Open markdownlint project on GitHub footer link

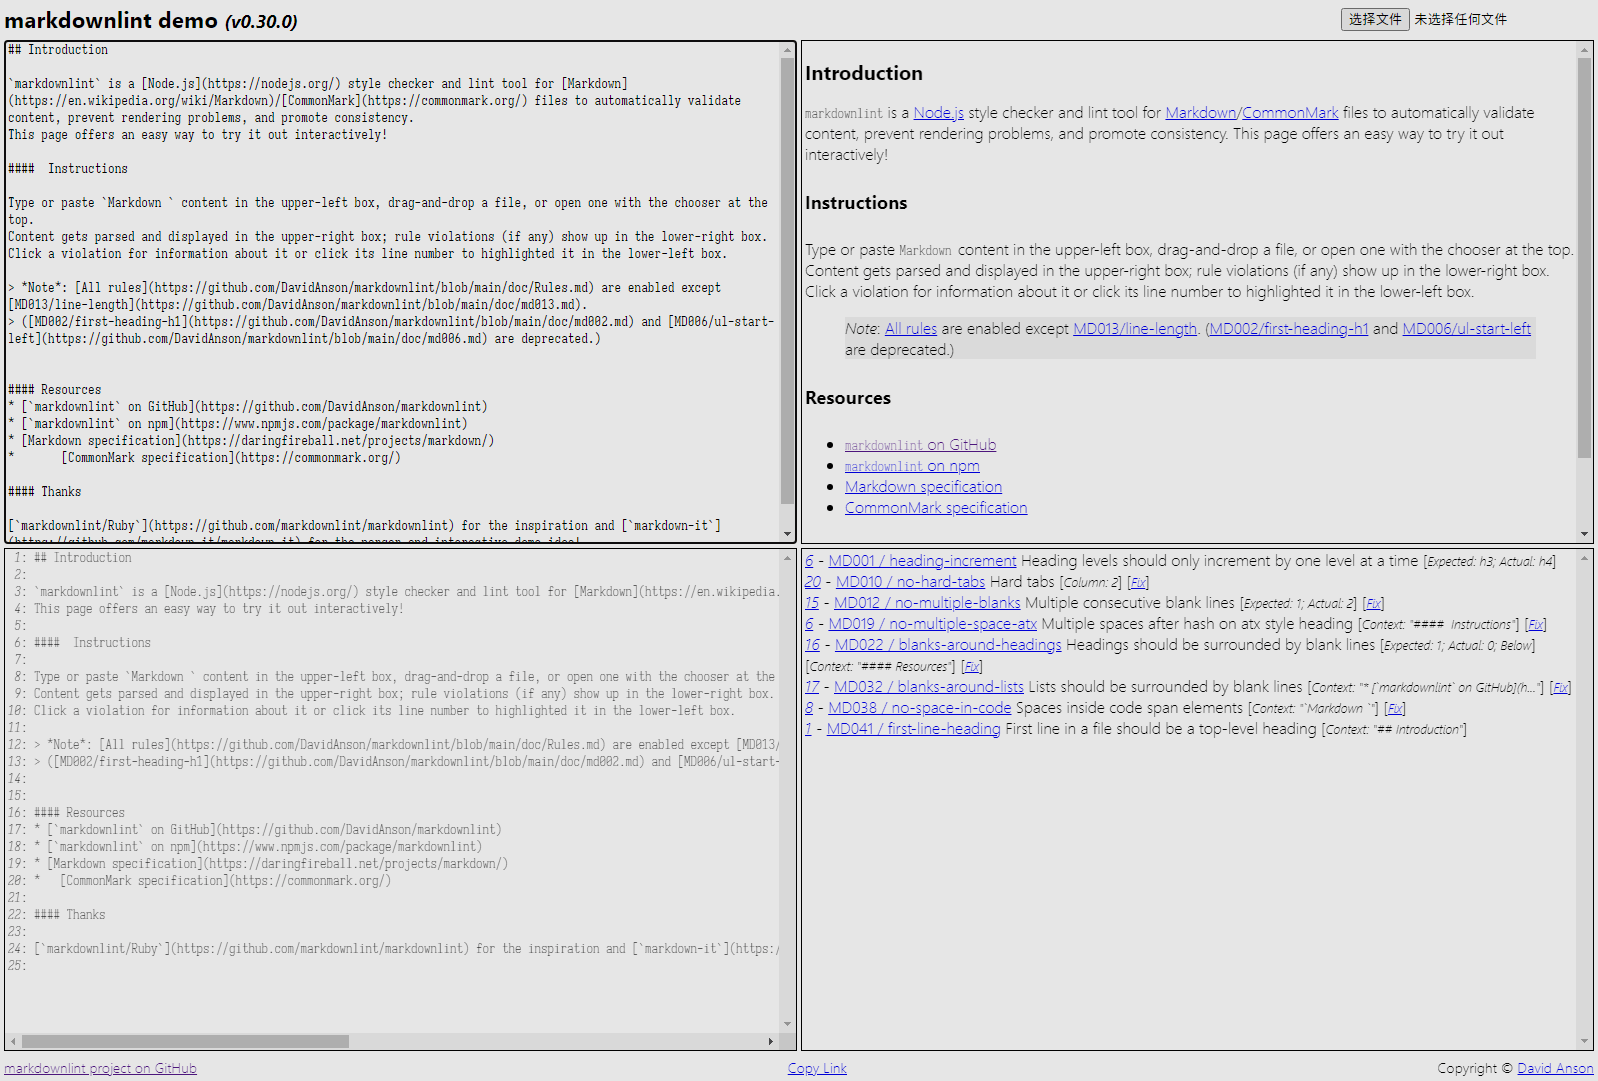click(x=100, y=1068)
